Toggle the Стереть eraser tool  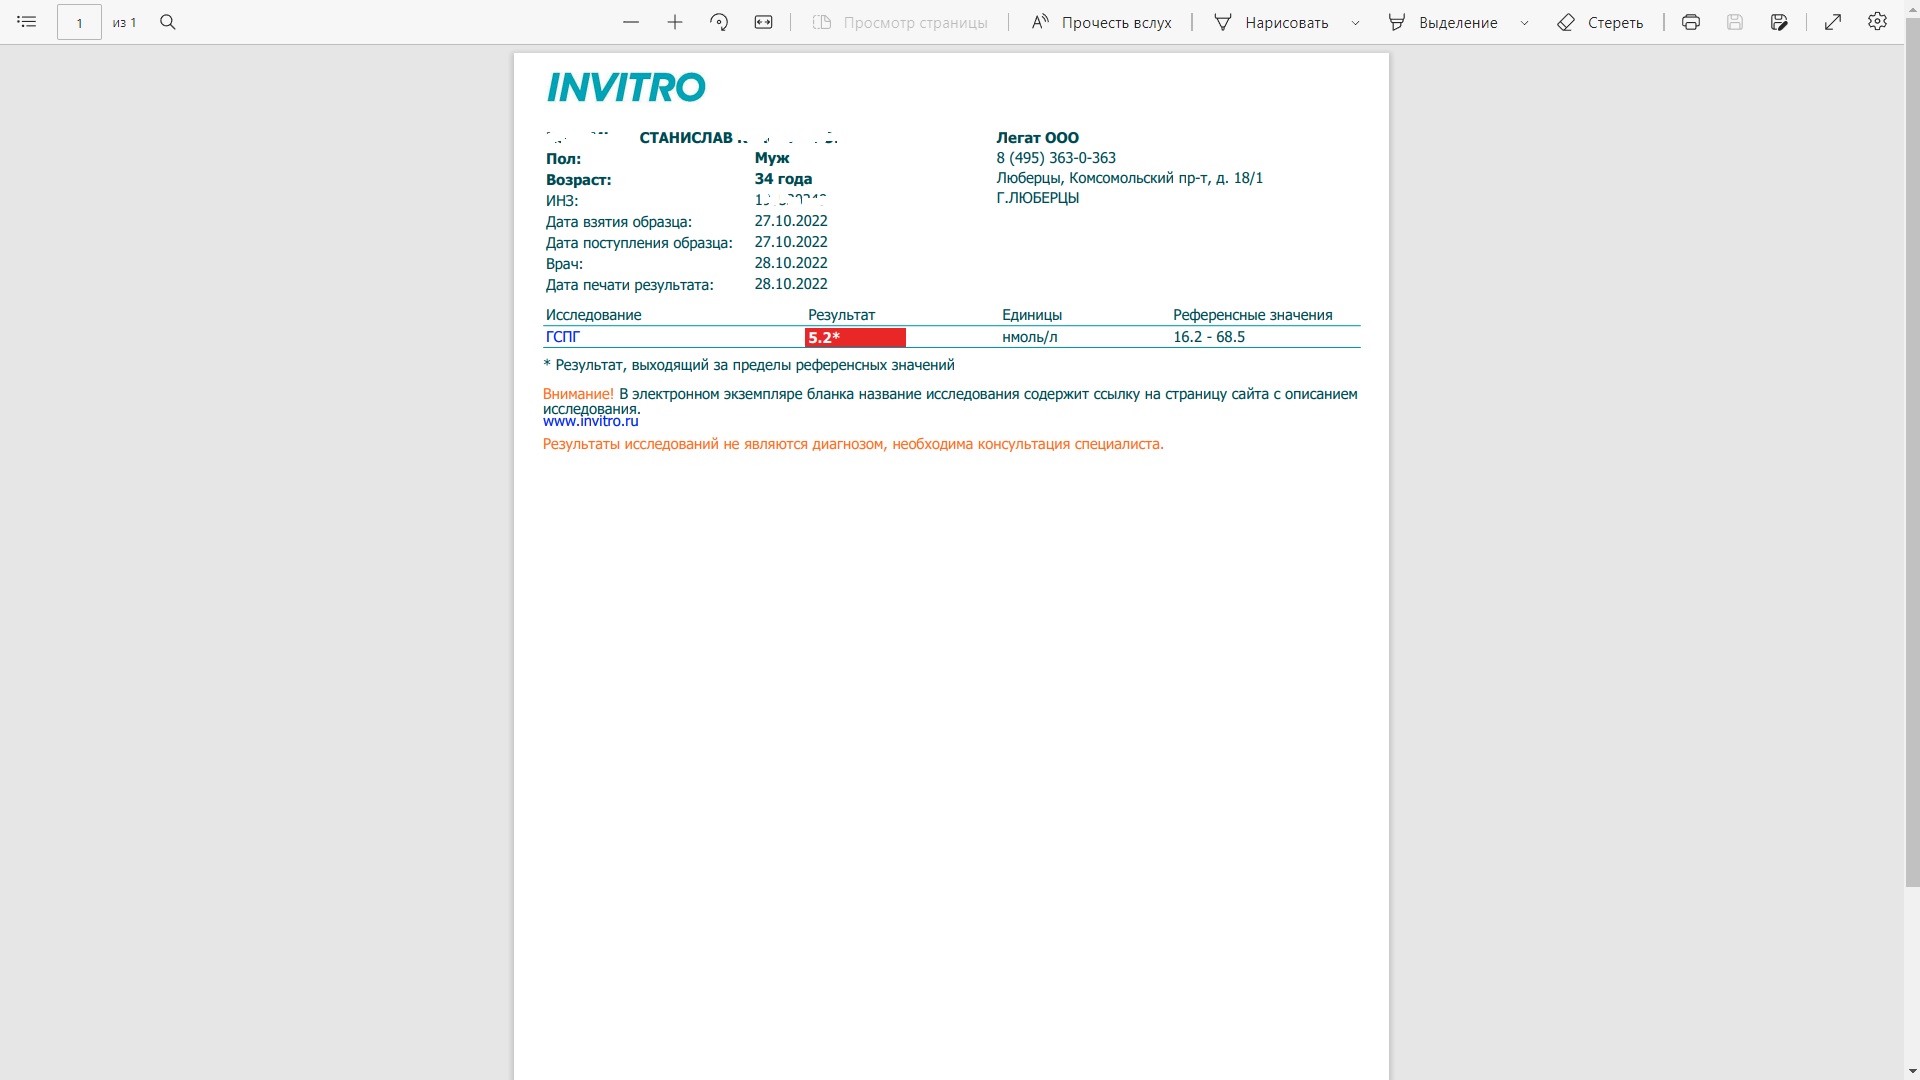[x=1600, y=22]
